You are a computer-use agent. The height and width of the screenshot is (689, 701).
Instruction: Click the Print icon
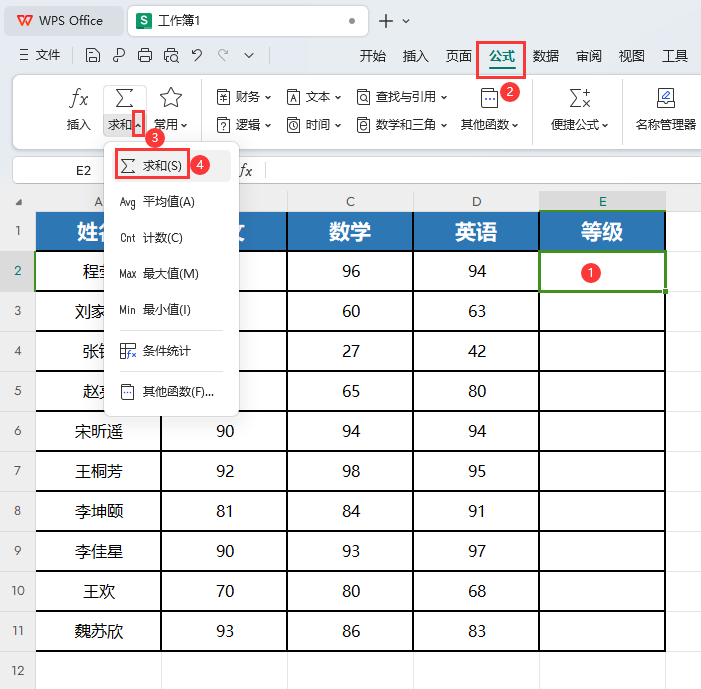click(145, 55)
